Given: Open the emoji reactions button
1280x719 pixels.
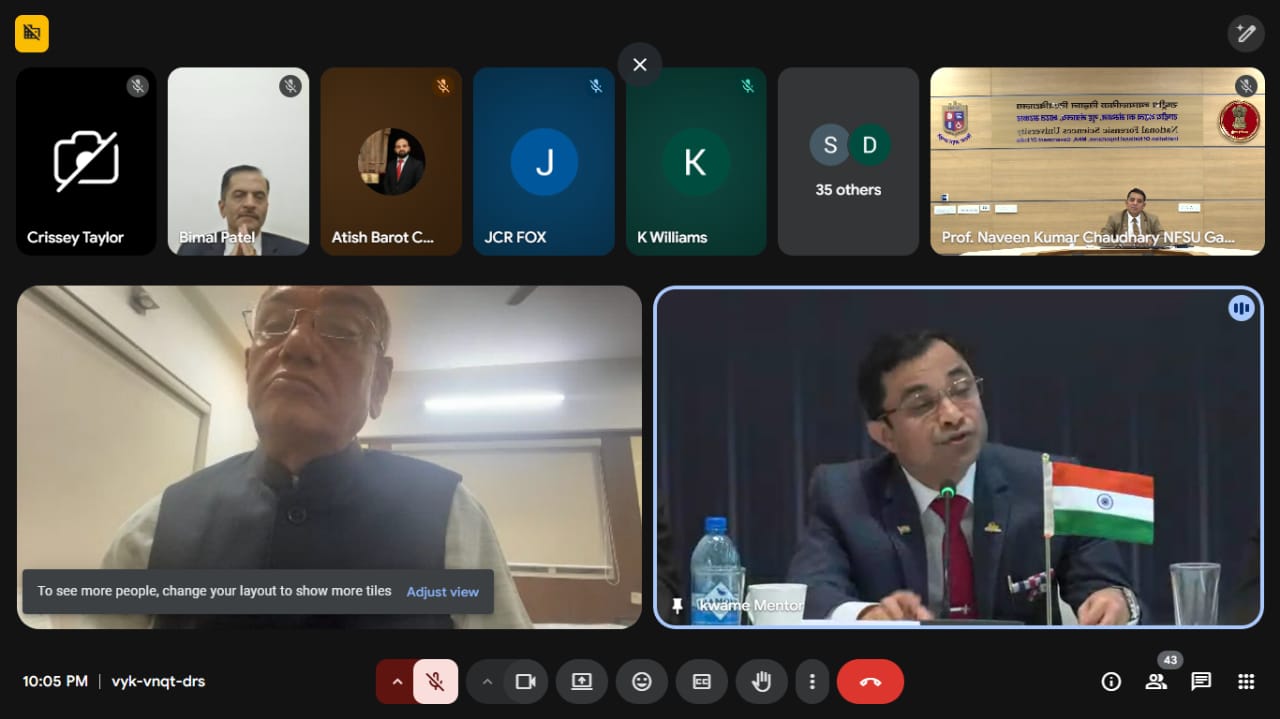Looking at the screenshot, I should tap(642, 682).
